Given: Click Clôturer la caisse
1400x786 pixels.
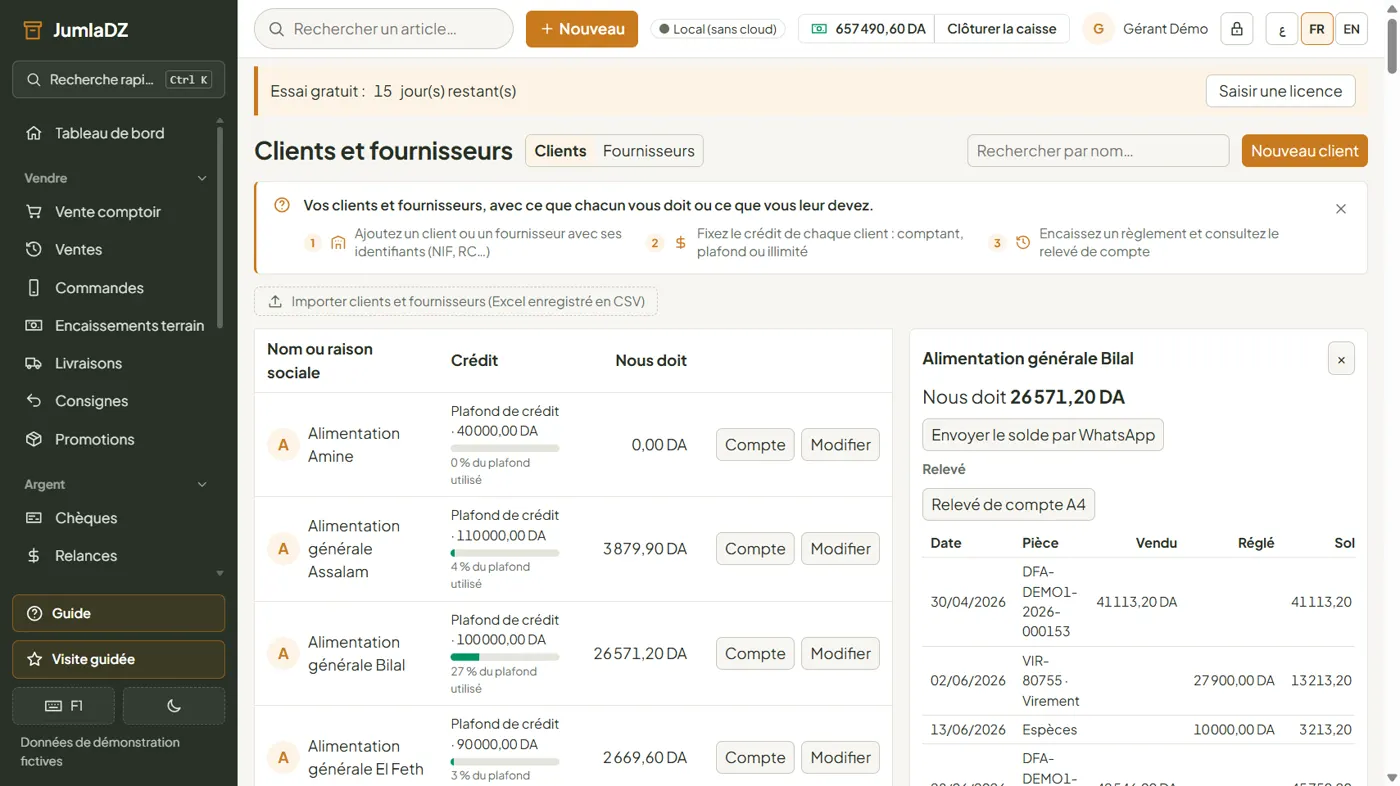Looking at the screenshot, I should tap(1002, 29).
